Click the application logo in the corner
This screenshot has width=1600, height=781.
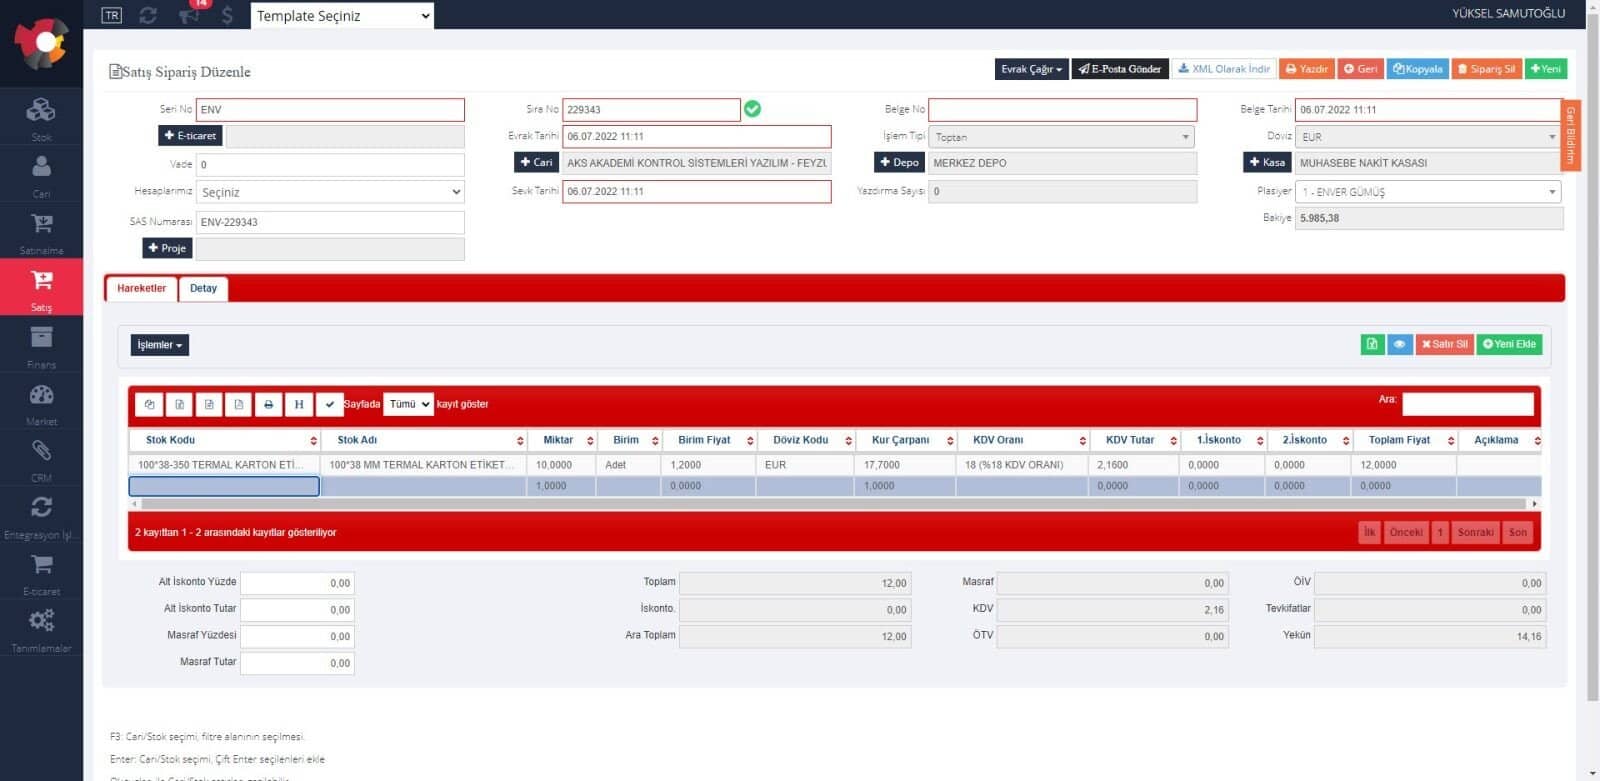[x=41, y=43]
